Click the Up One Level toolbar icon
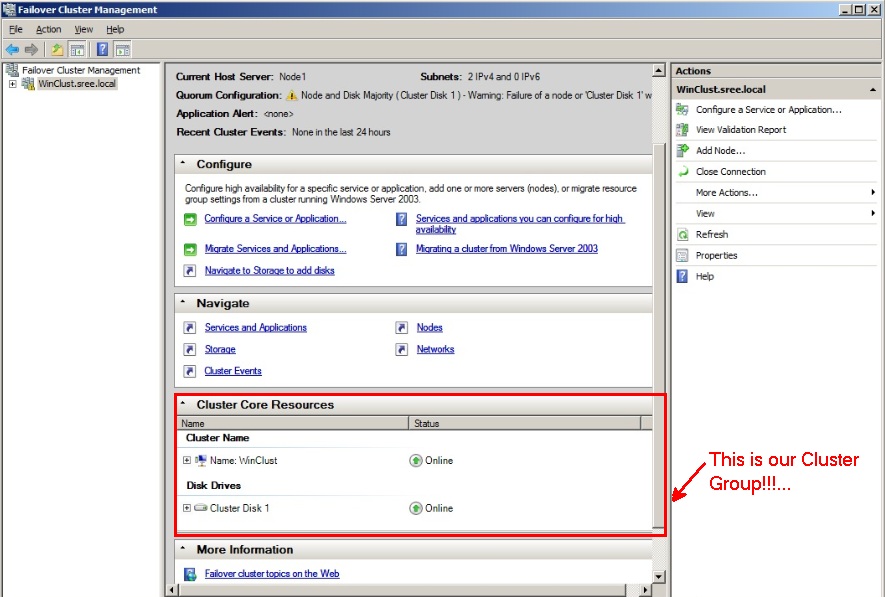This screenshot has height=597, width=885. [57, 49]
